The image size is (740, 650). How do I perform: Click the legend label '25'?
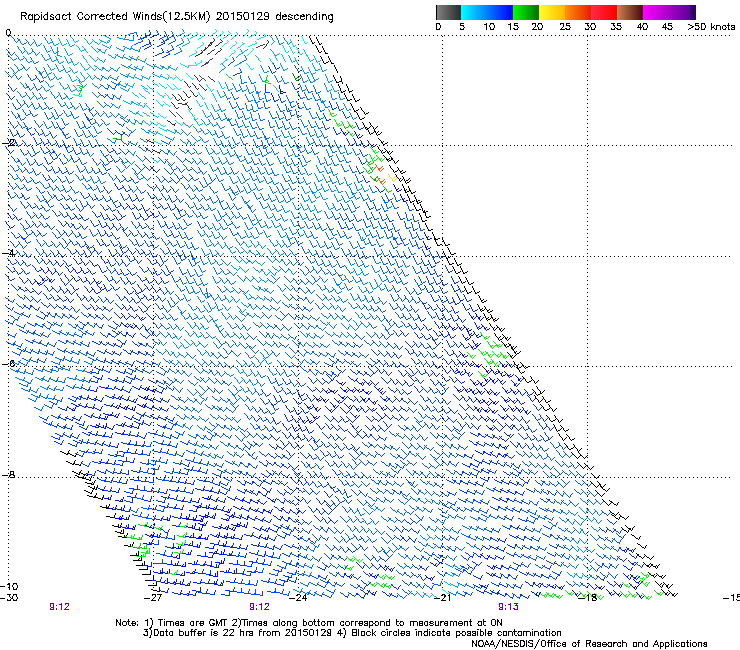coord(565,27)
